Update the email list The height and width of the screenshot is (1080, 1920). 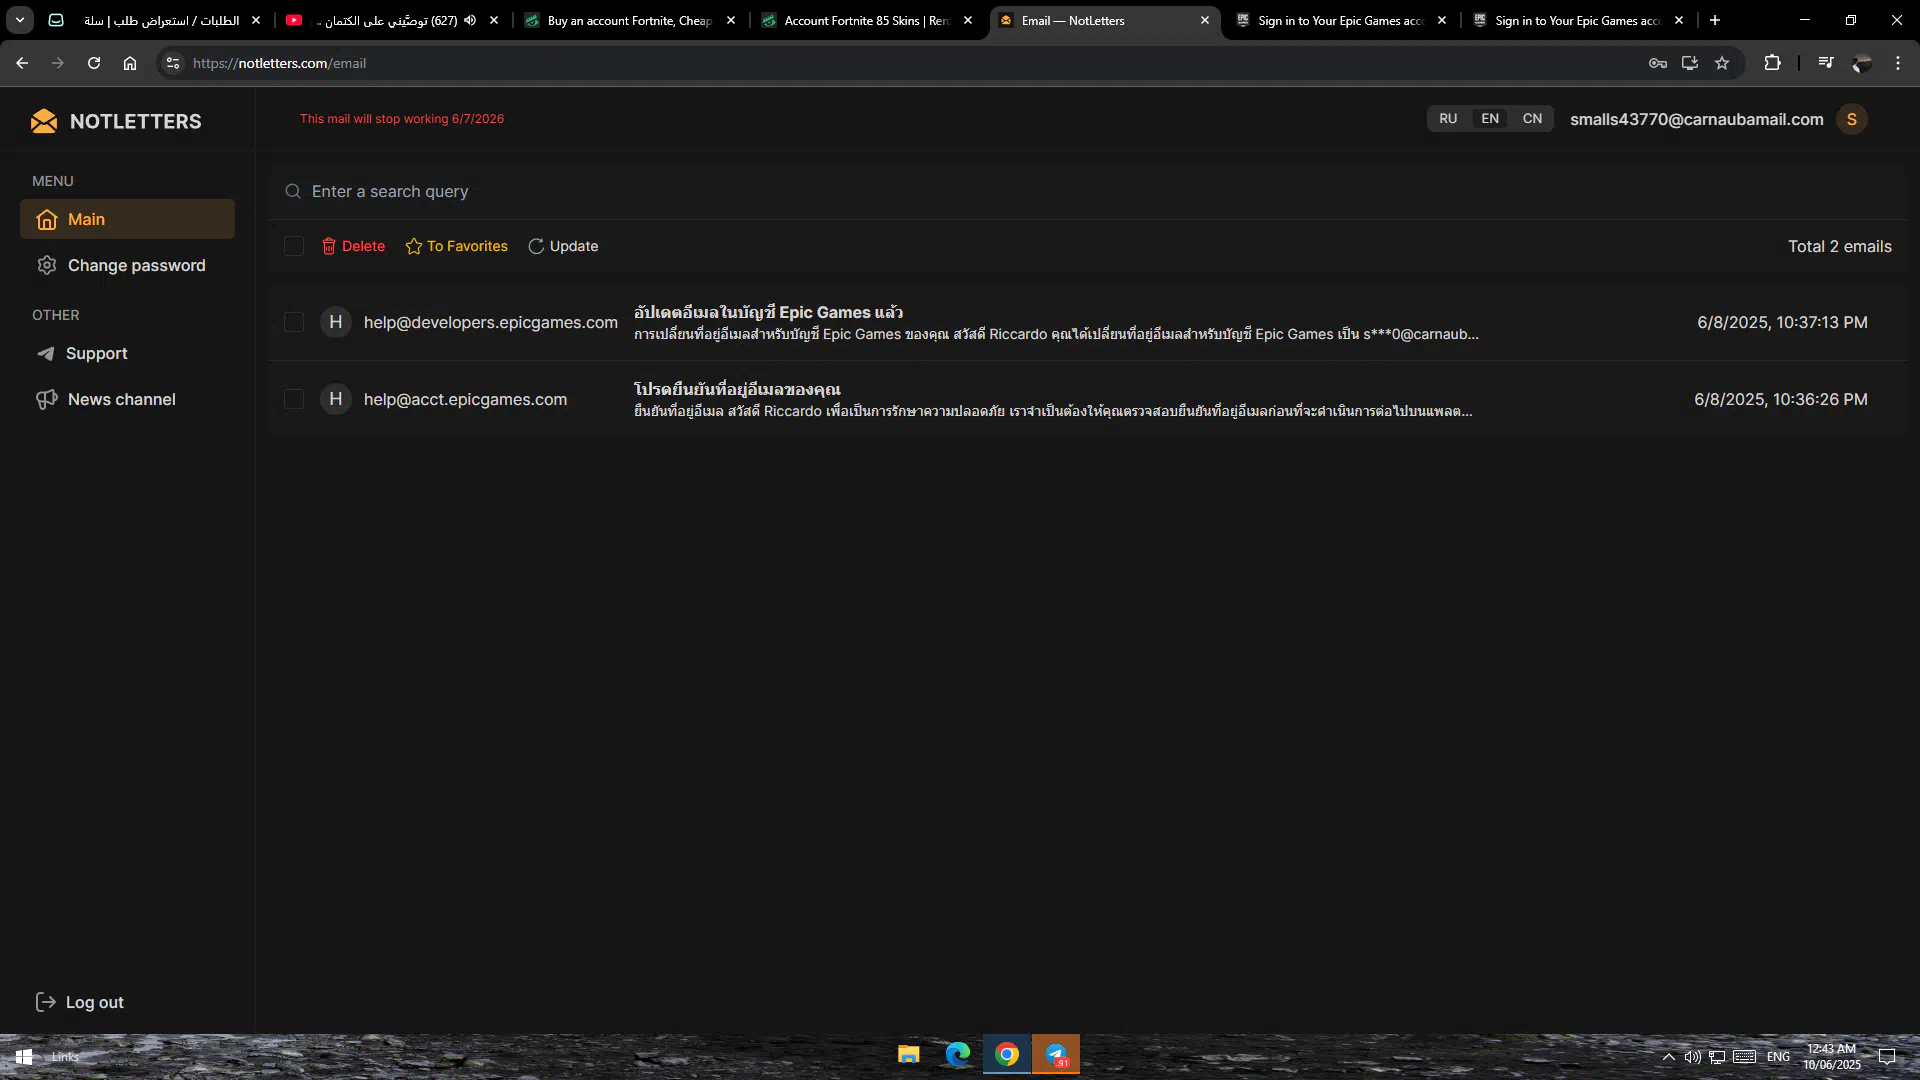[x=563, y=246]
